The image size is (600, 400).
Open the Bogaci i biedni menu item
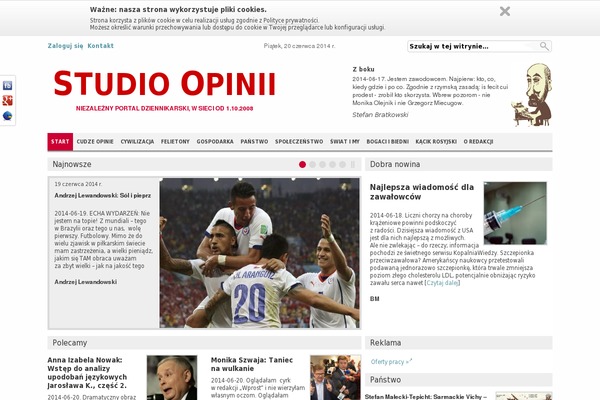(x=388, y=142)
